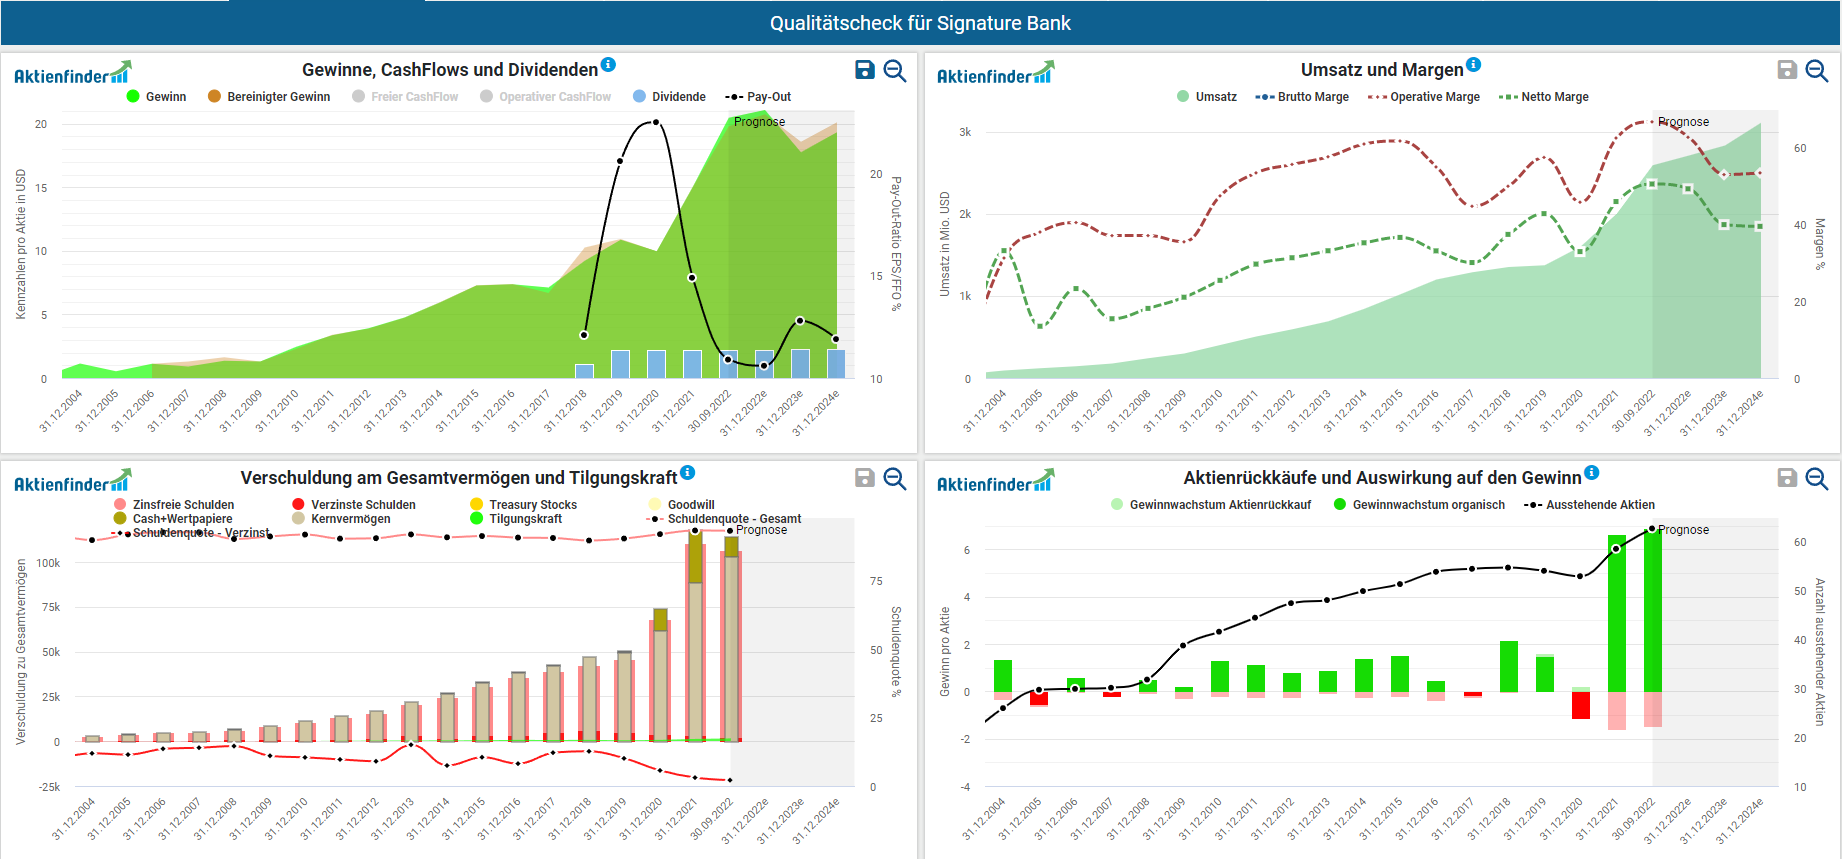Click Aktienfinder logo in Aktienrückkäufe panel
Screen dimensions: 1842x859
[x=995, y=483]
